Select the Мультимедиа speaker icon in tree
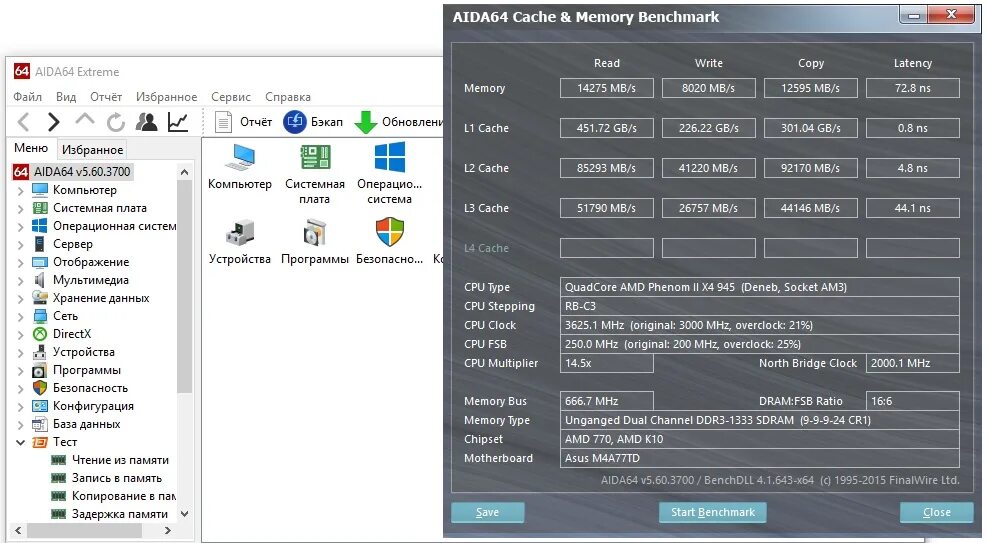This screenshot has height=543, width=987. (x=40, y=280)
